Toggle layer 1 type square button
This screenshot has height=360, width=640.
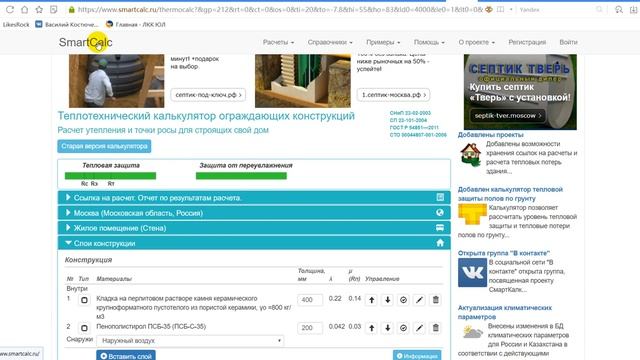[84, 300]
